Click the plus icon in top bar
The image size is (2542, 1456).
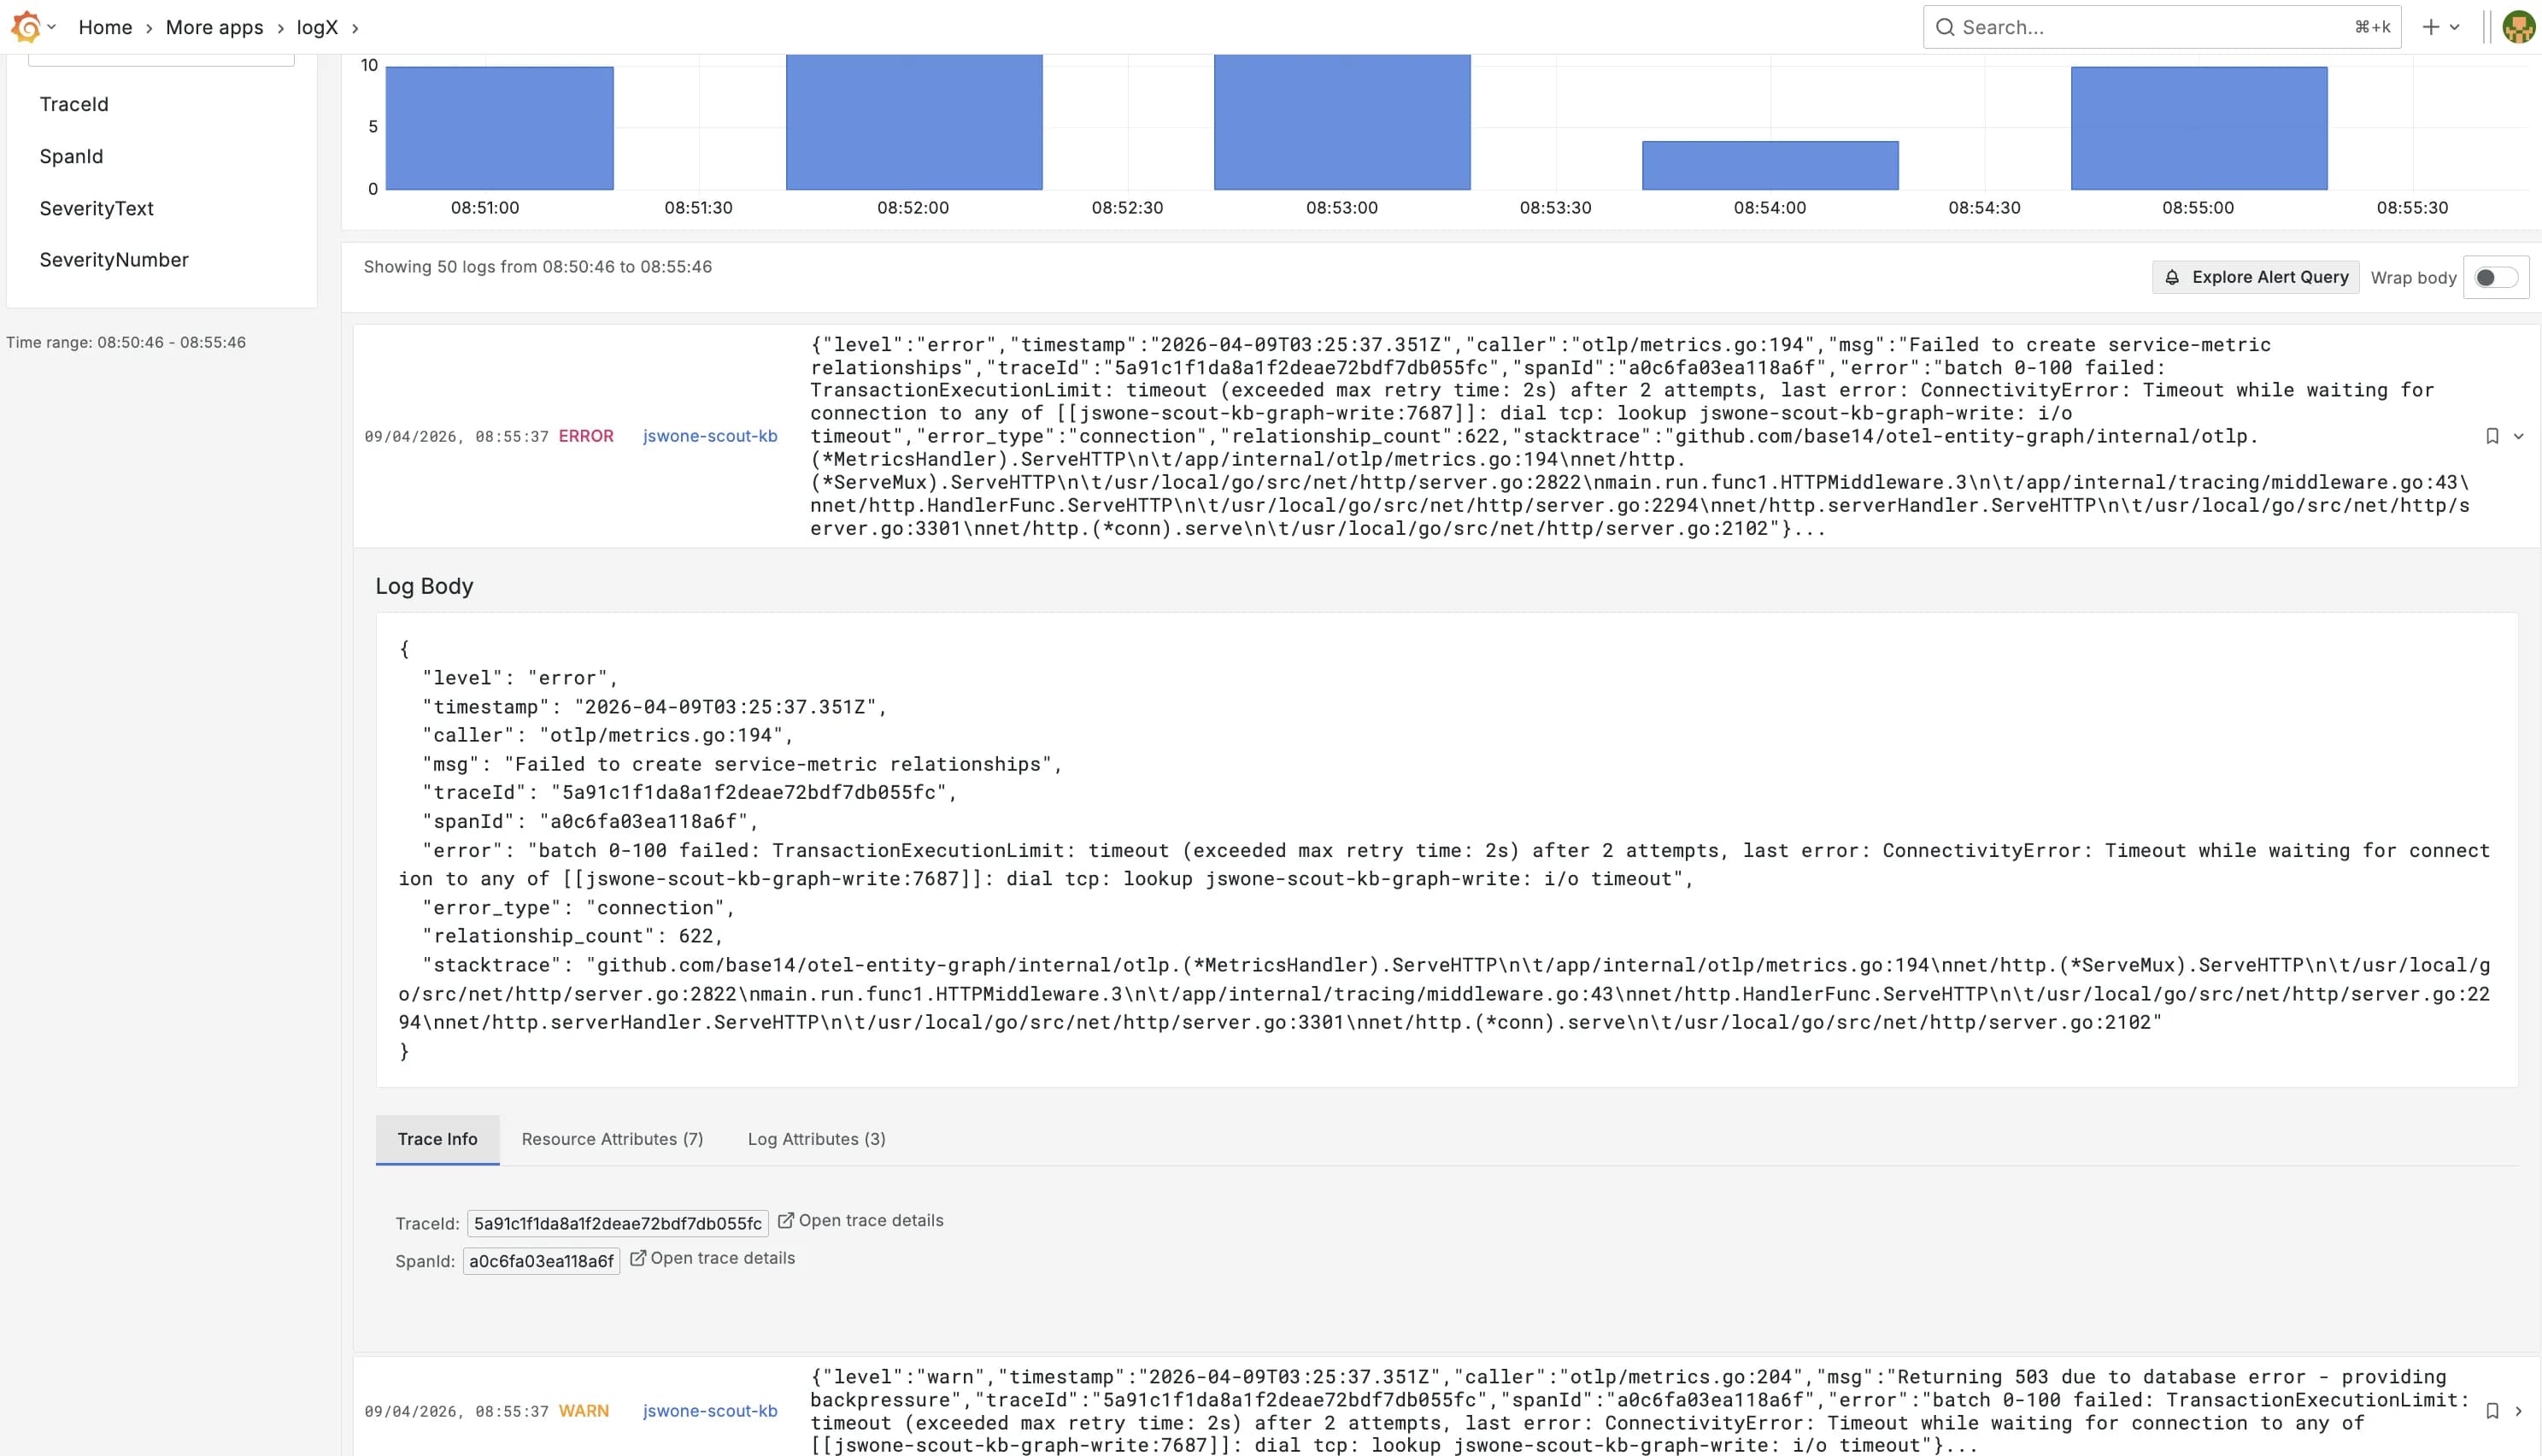click(x=2431, y=27)
